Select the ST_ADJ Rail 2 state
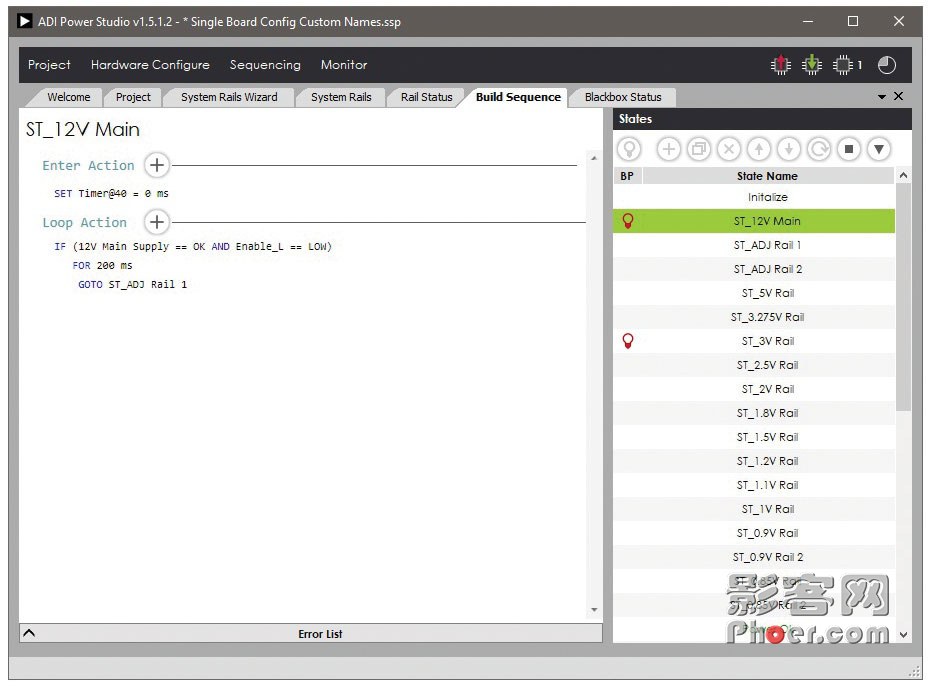The height and width of the screenshot is (689, 934). click(x=768, y=269)
